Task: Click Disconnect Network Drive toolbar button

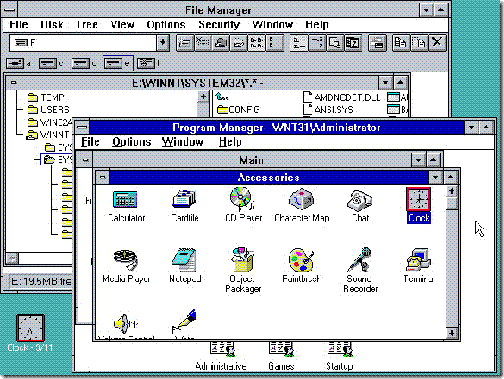Action: pyautogui.click(x=202, y=43)
